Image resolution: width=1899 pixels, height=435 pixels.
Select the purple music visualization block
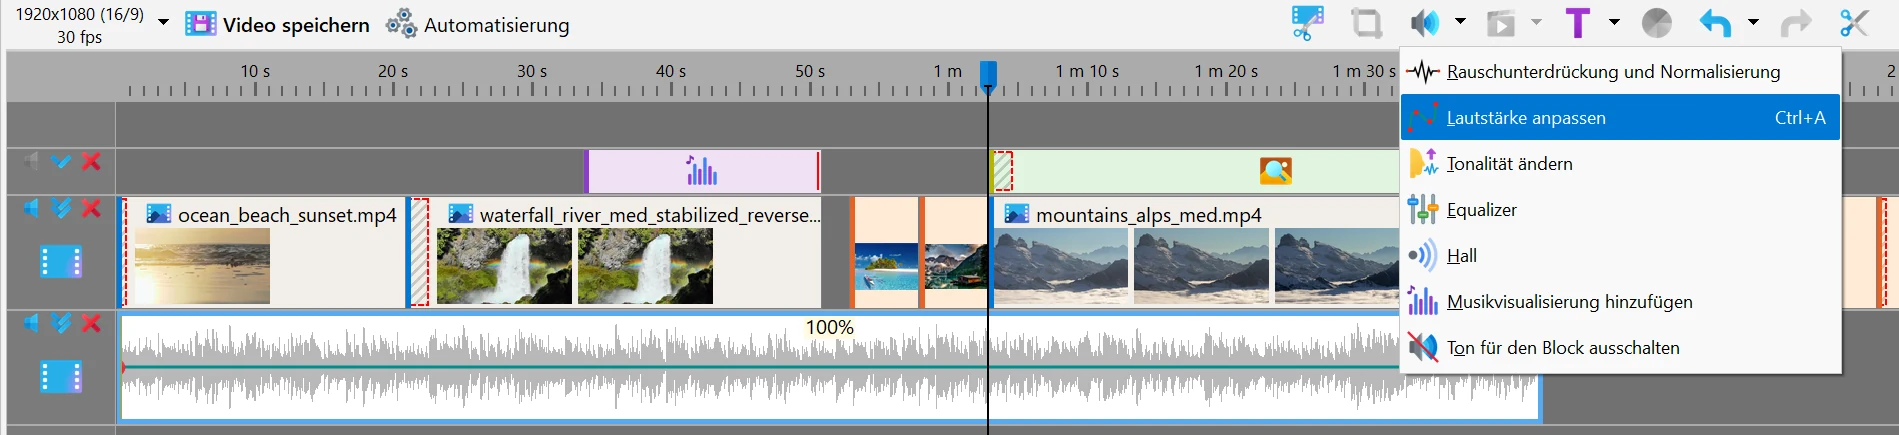point(702,171)
